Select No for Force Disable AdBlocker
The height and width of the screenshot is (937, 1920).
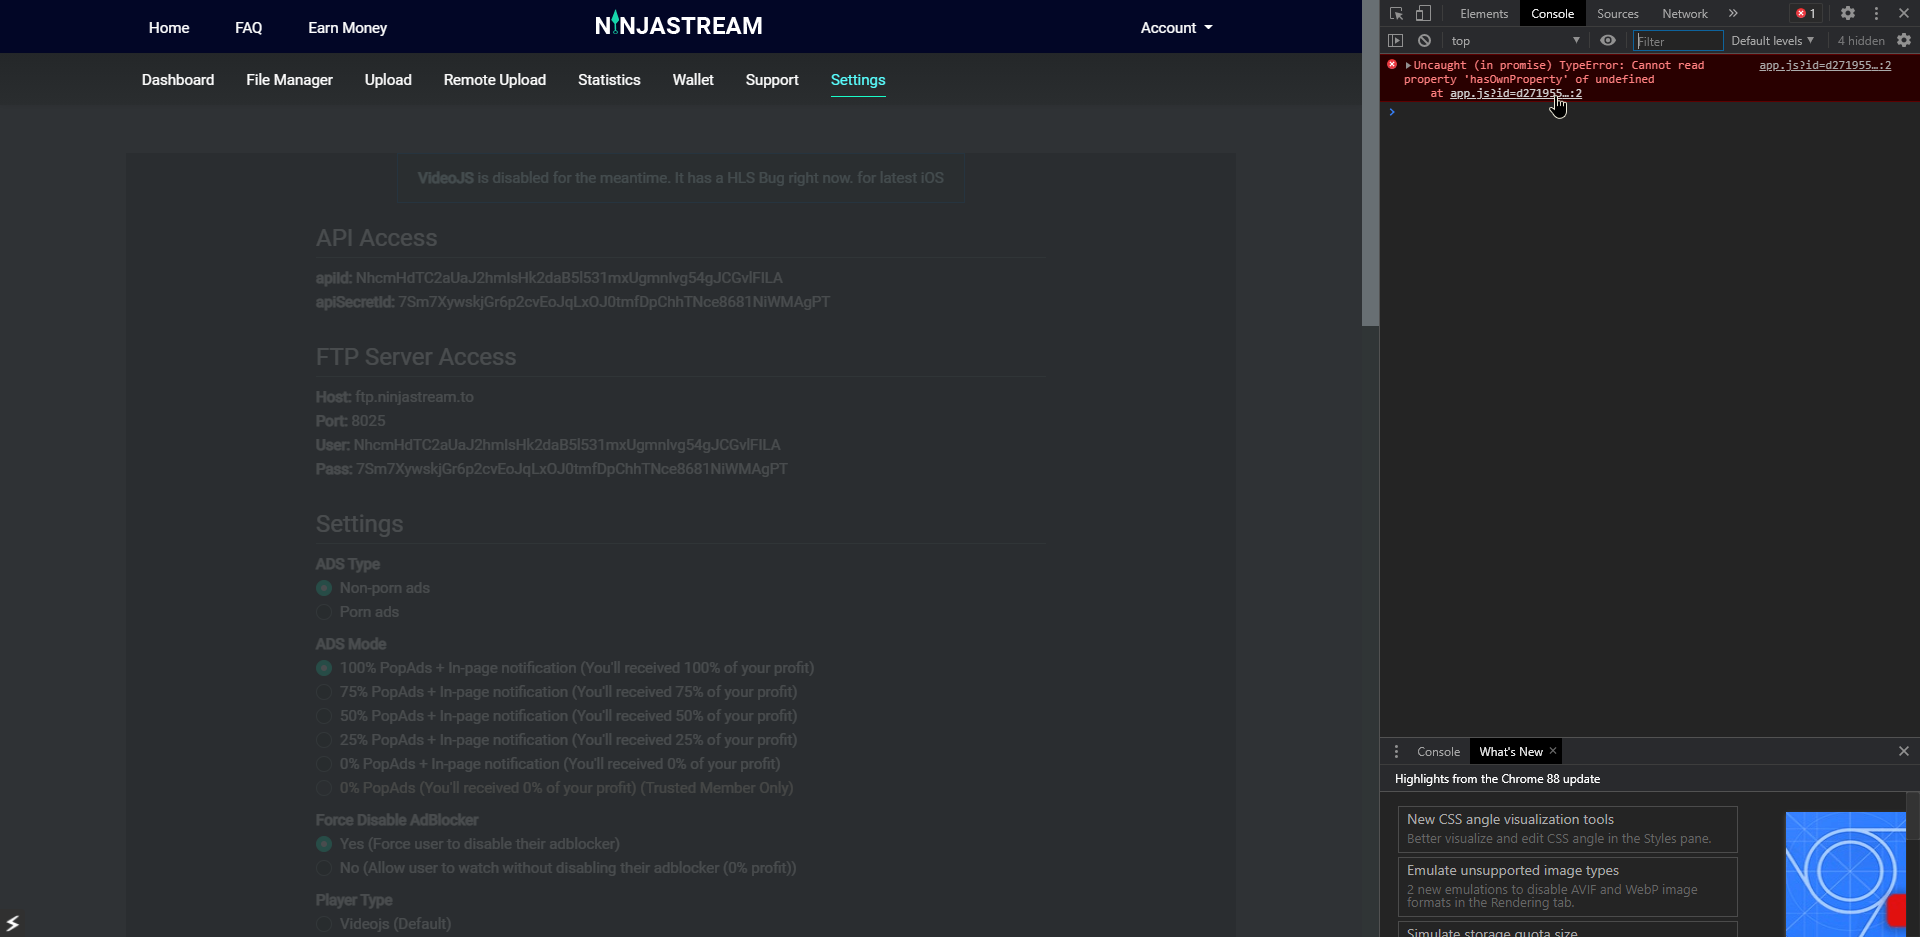(324, 868)
